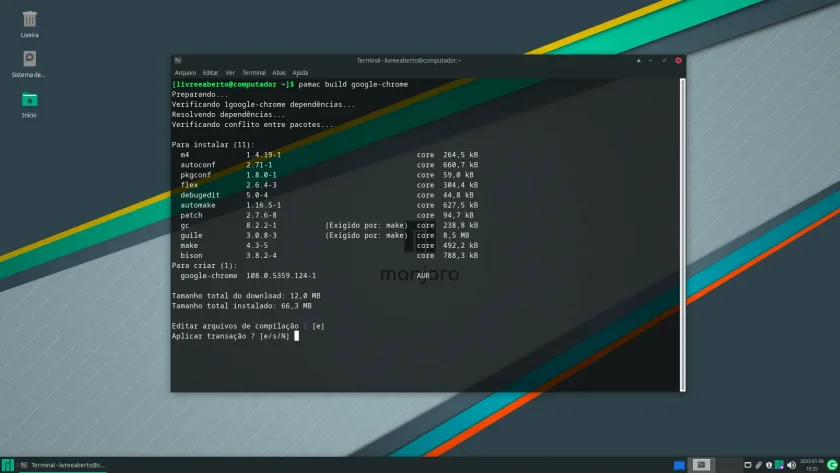840x473 pixels.
Task: Click the keep-on-top arrow in the title bar
Action: click(x=639, y=61)
